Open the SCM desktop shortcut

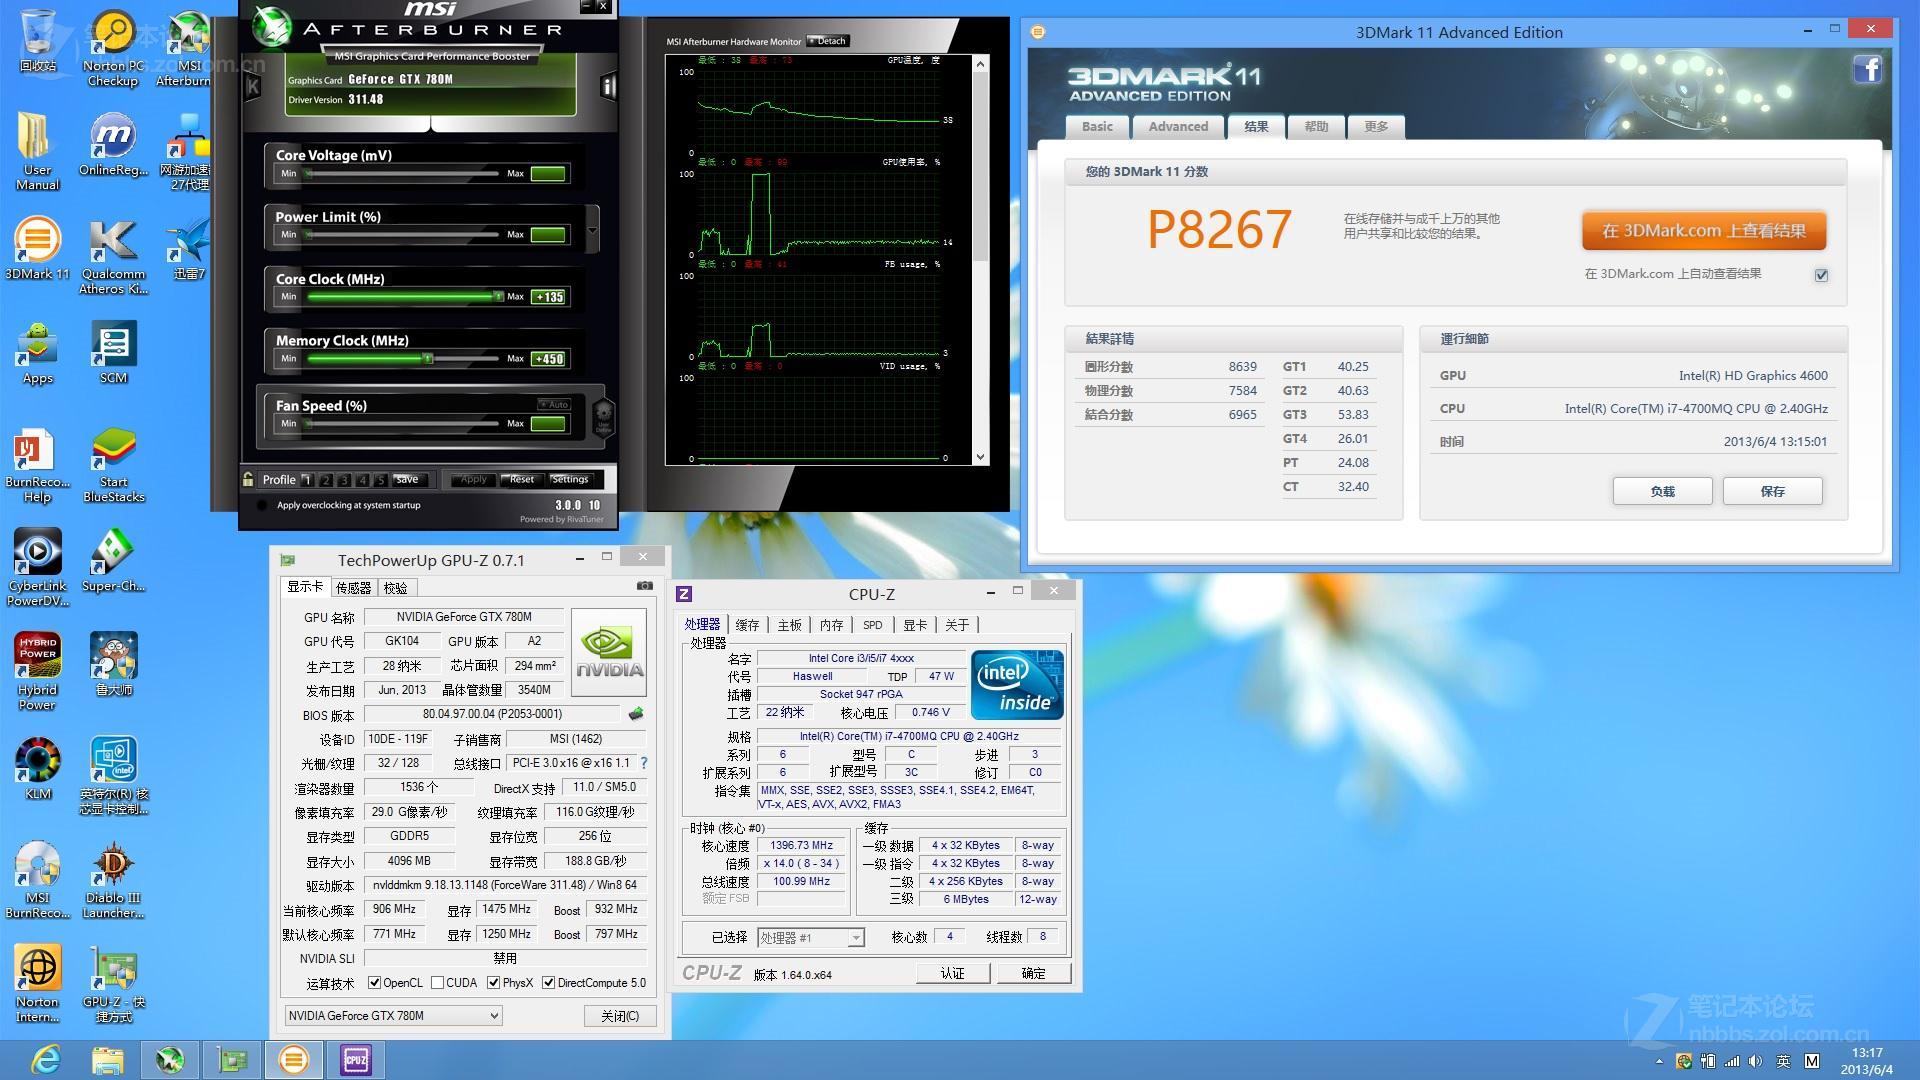coord(113,353)
